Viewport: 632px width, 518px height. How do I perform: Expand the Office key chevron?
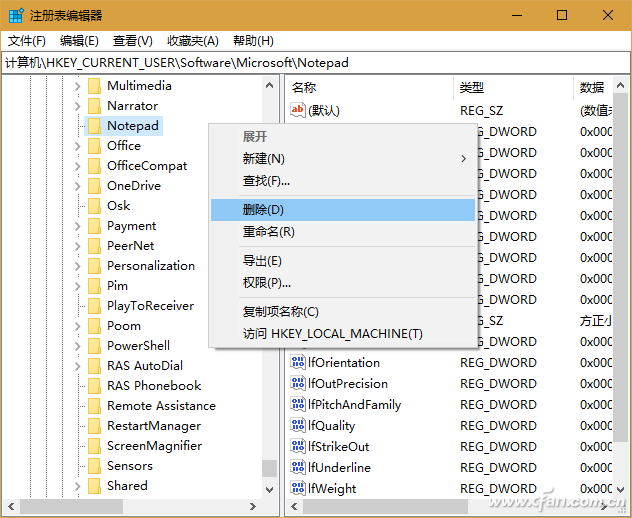point(77,146)
